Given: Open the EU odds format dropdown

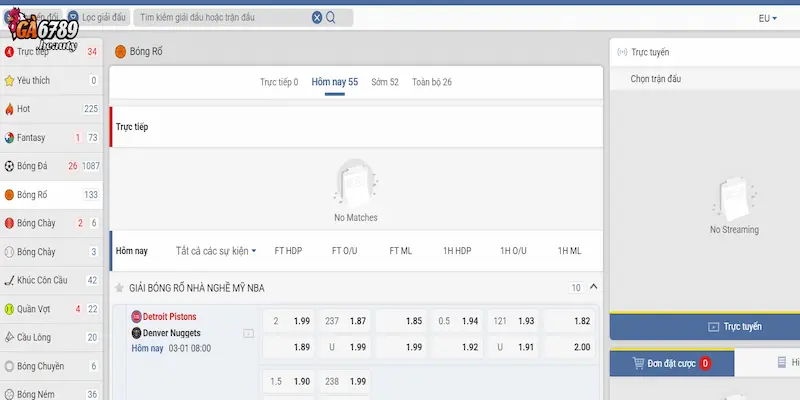Looking at the screenshot, I should pos(767,18).
